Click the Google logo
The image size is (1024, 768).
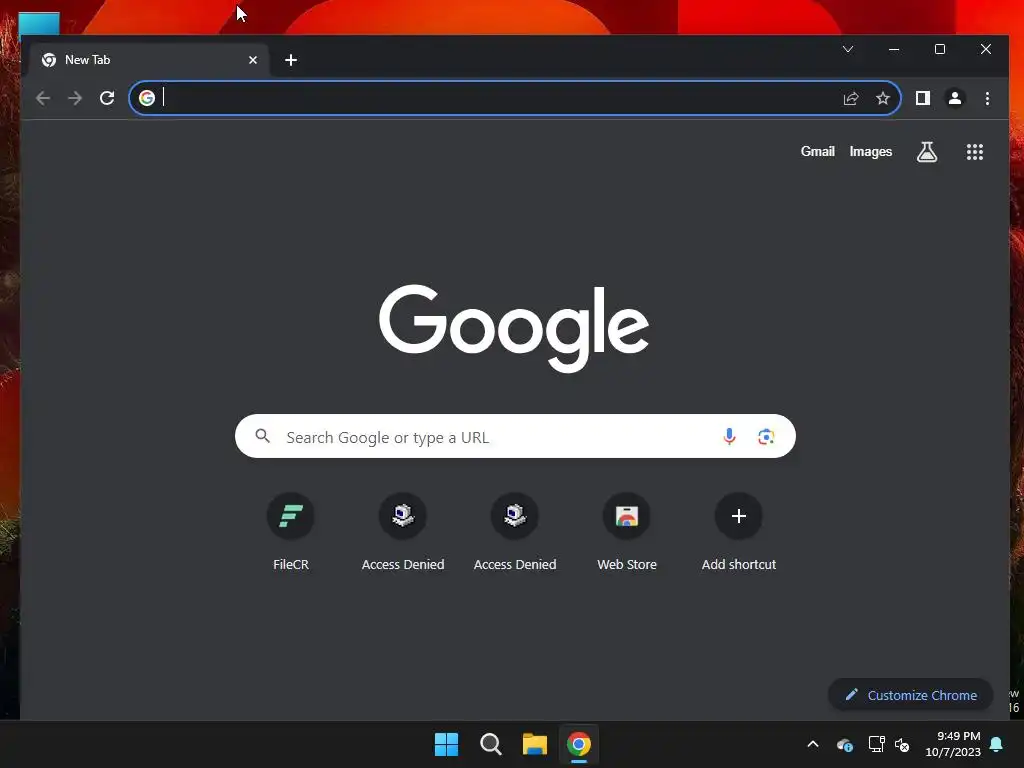pos(514,328)
